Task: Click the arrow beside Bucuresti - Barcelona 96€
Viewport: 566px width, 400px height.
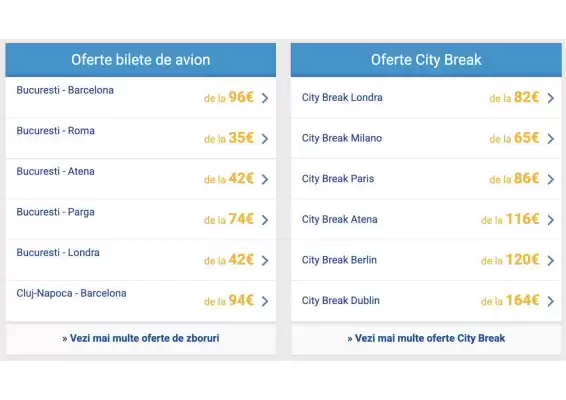Action: (265, 98)
